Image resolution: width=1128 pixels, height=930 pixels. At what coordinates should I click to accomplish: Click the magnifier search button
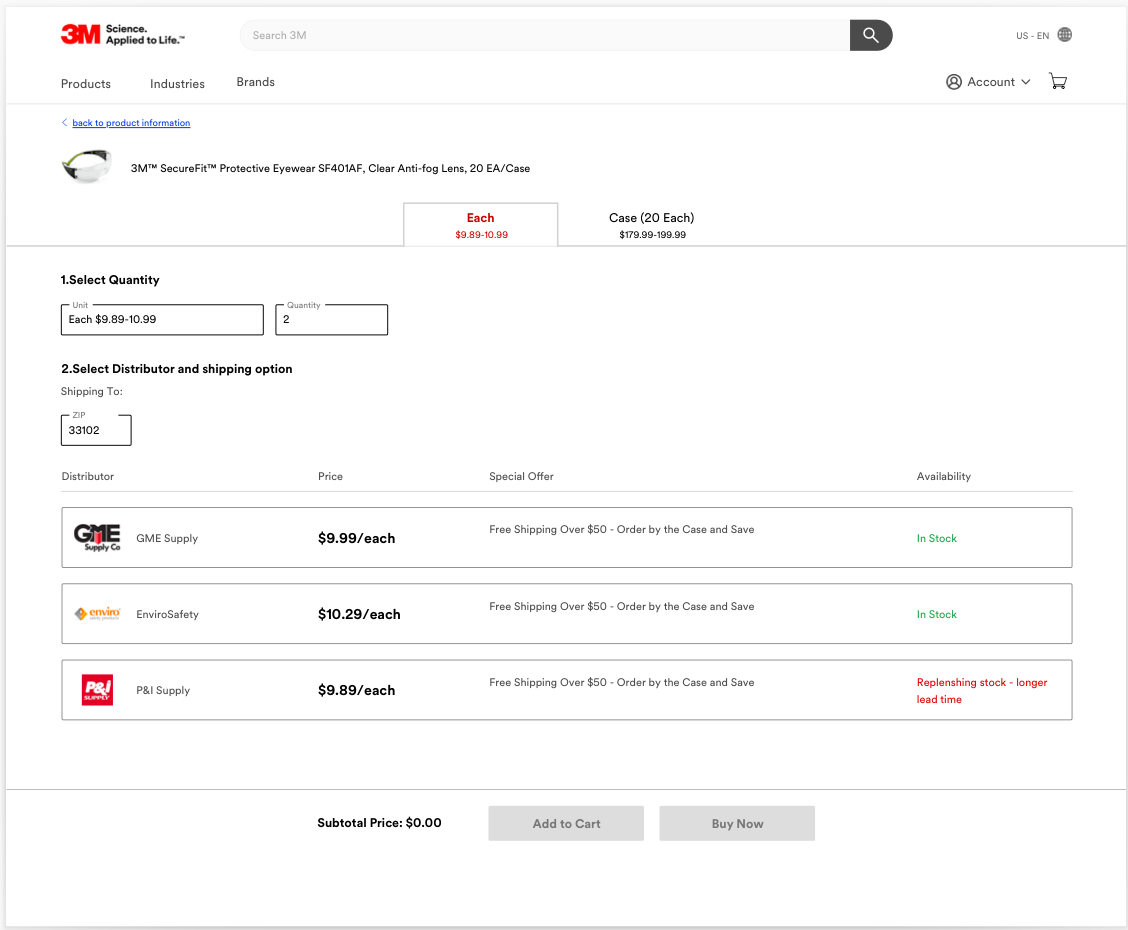870,35
